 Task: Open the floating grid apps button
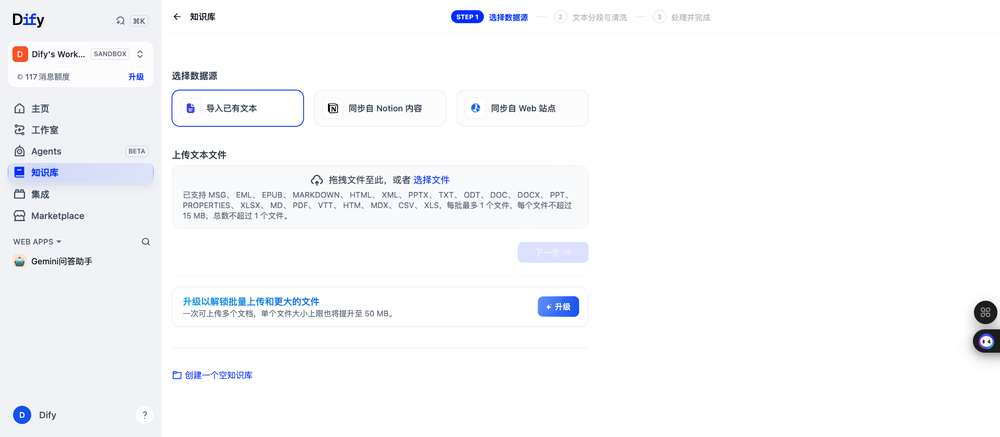click(x=985, y=313)
